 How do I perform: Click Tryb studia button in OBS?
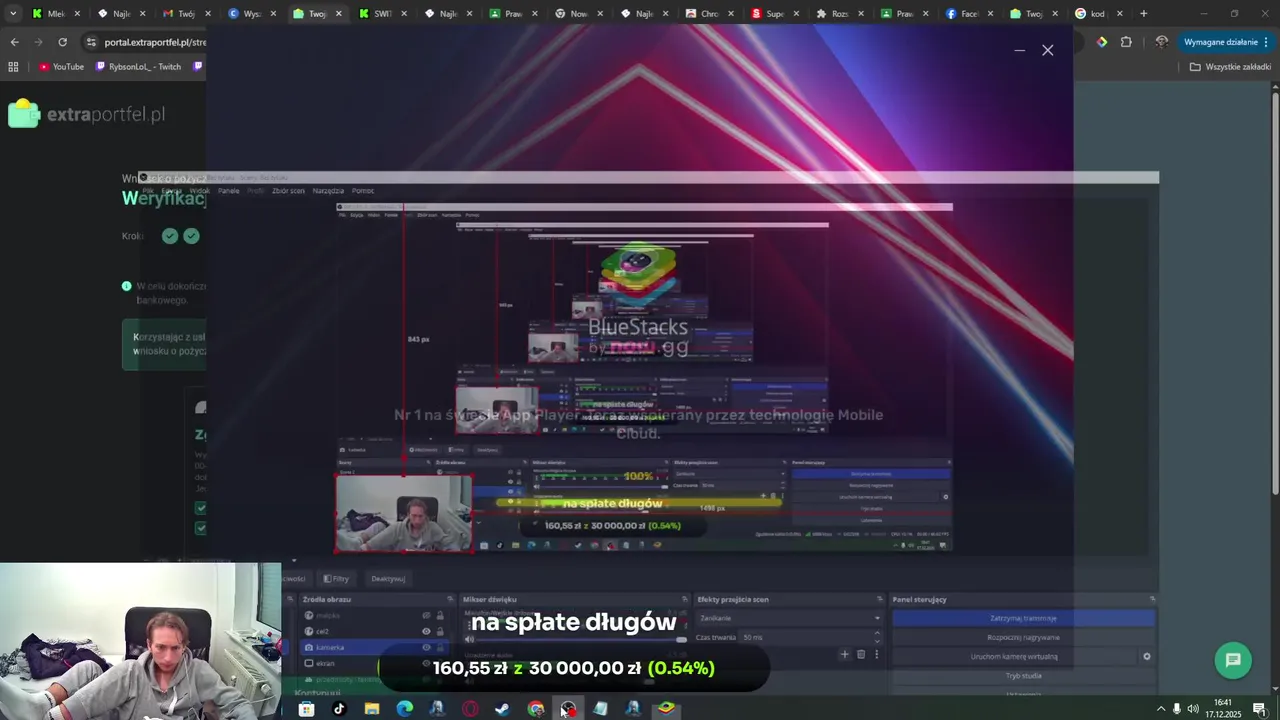tap(1023, 675)
